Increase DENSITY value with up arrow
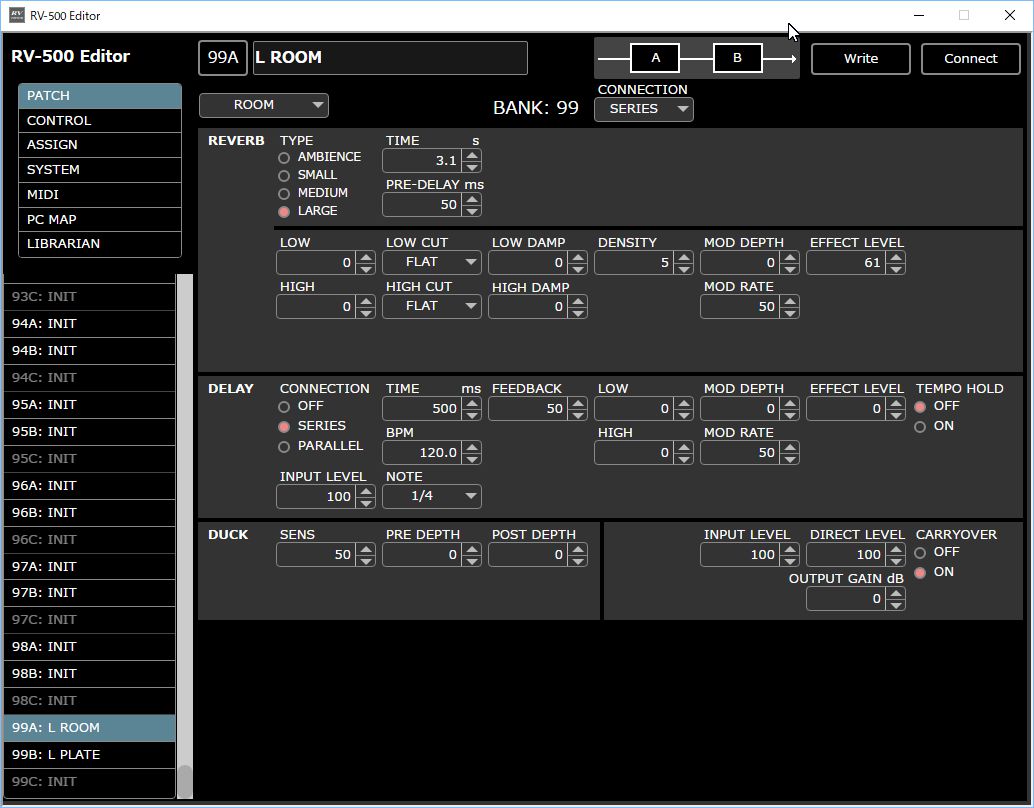This screenshot has height=808, width=1034. tap(684, 258)
